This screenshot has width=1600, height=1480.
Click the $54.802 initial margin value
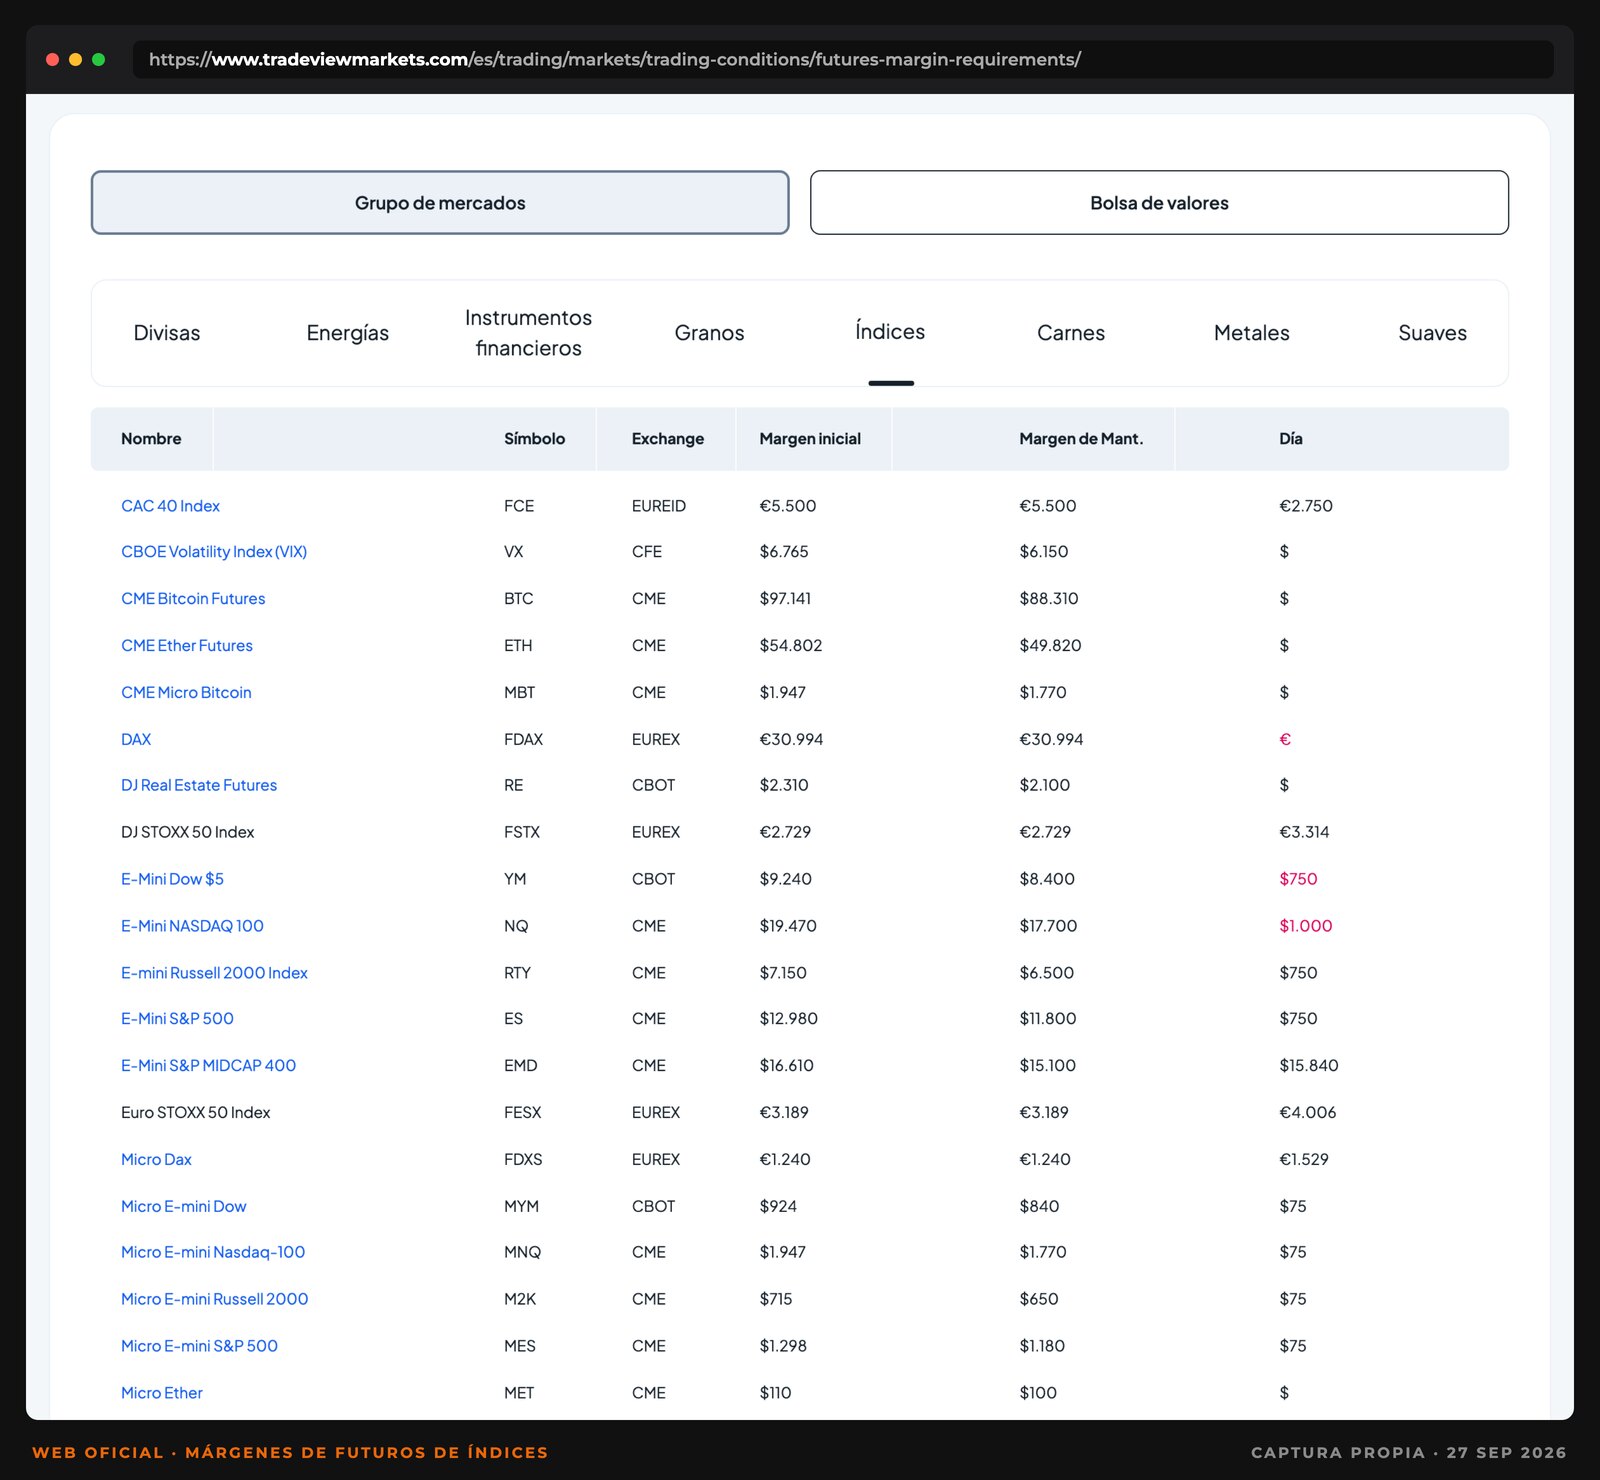[791, 646]
